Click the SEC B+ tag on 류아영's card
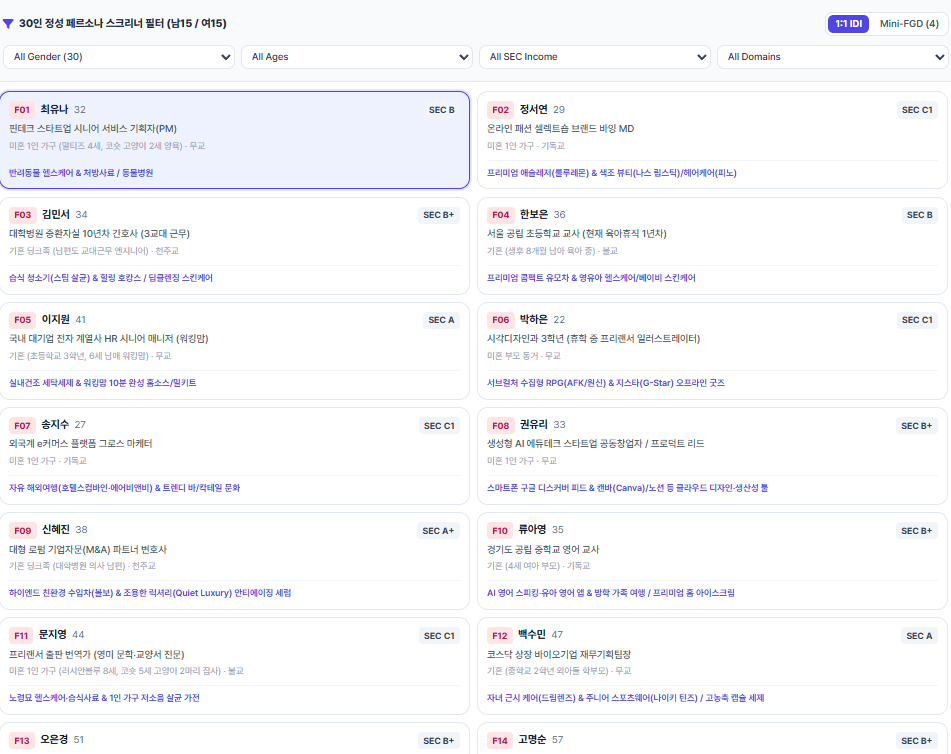The height and width of the screenshot is (754, 951). 916,531
